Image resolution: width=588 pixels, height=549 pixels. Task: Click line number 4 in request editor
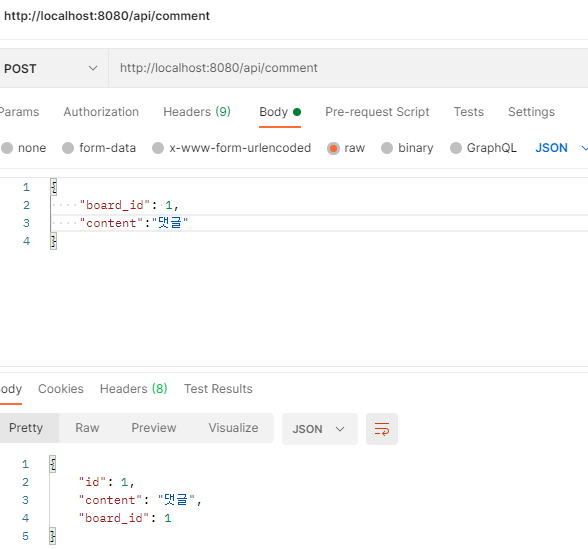pos(26,241)
